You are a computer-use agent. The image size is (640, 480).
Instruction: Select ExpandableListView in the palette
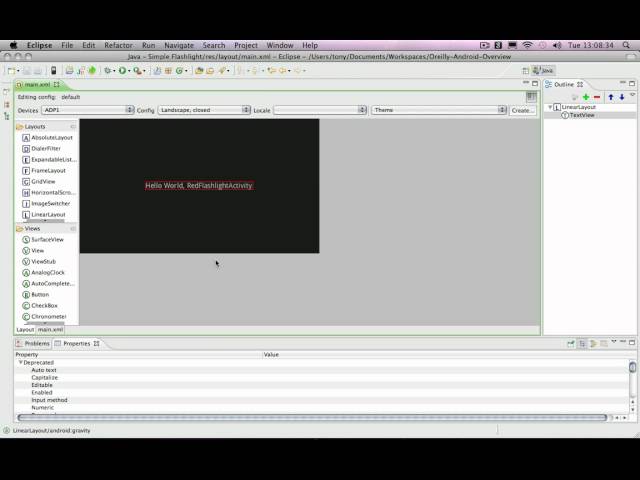(x=49, y=160)
